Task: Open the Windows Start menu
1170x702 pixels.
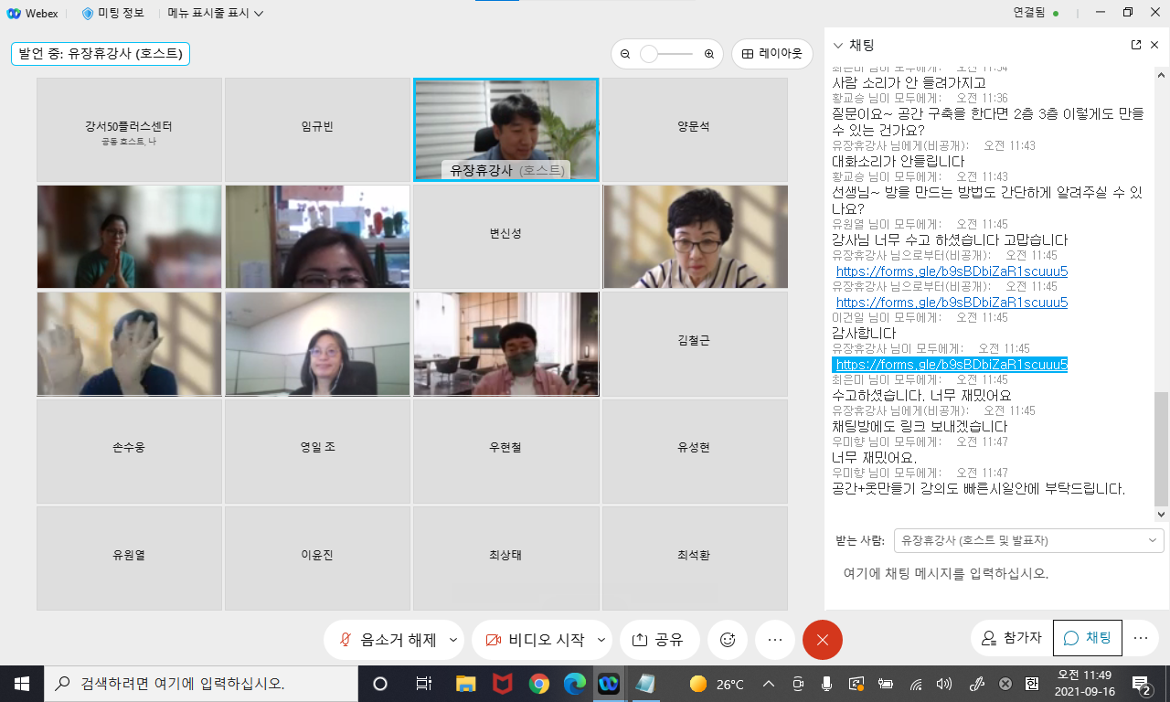Action: pos(22,683)
